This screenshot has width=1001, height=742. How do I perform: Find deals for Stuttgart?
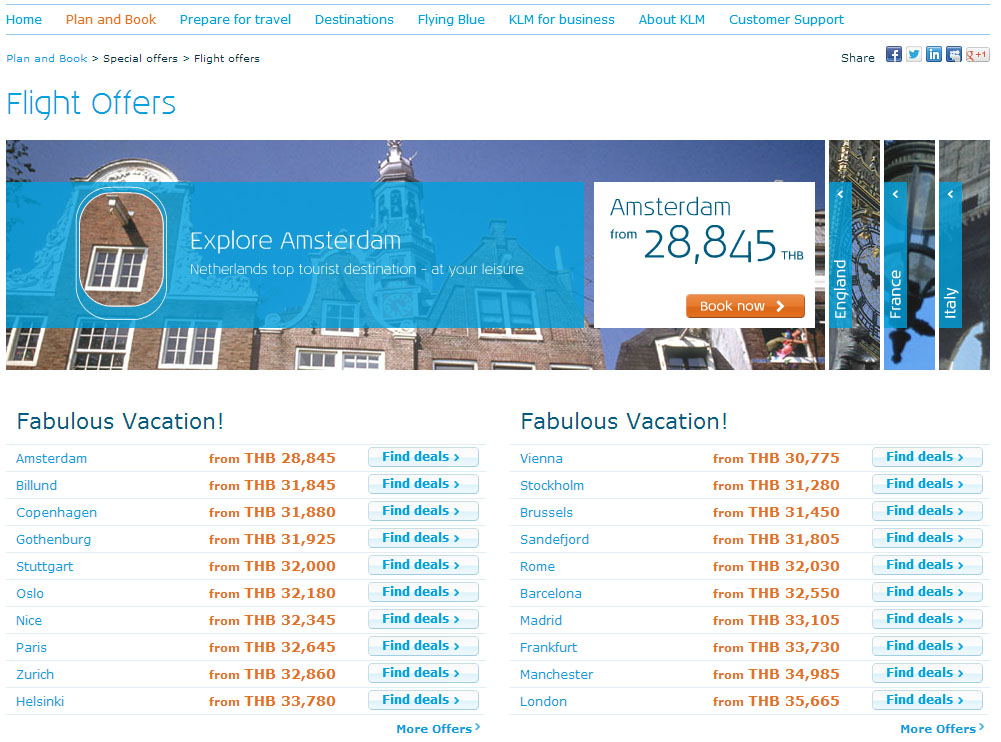click(x=423, y=565)
